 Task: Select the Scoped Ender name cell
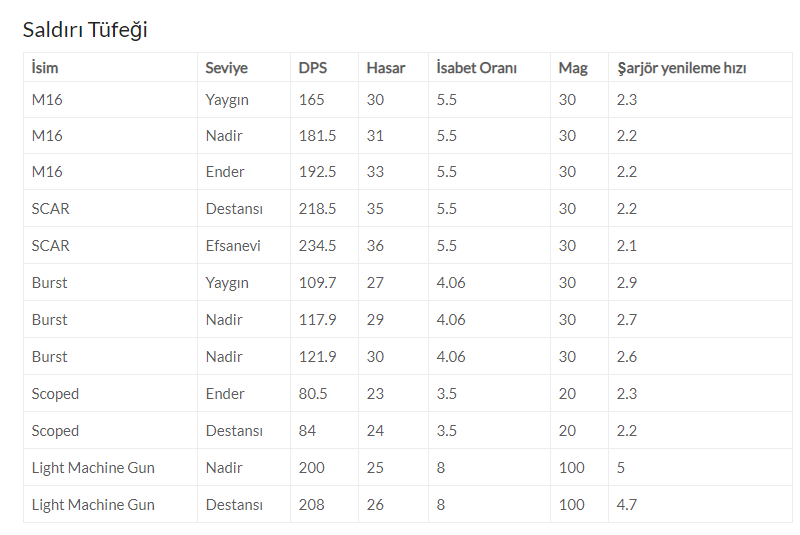55,394
